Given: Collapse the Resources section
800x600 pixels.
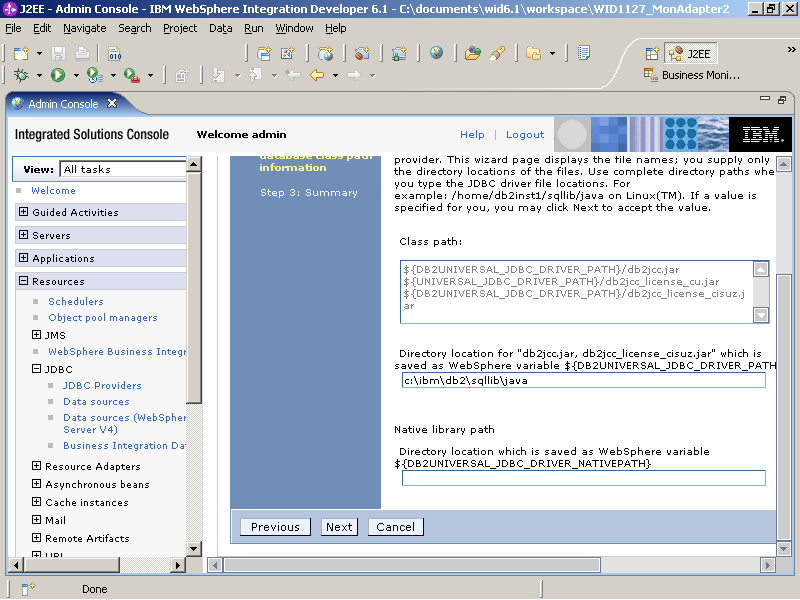Looking at the screenshot, I should point(23,280).
